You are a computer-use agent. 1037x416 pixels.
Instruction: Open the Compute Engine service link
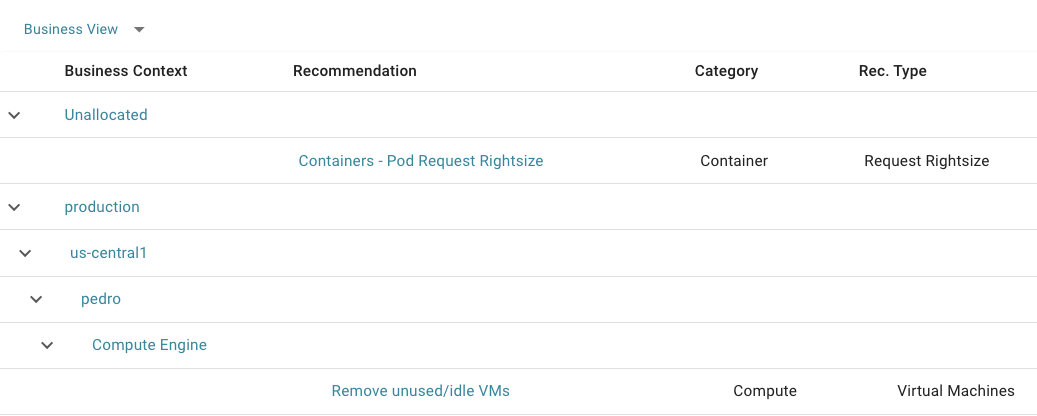(x=149, y=345)
